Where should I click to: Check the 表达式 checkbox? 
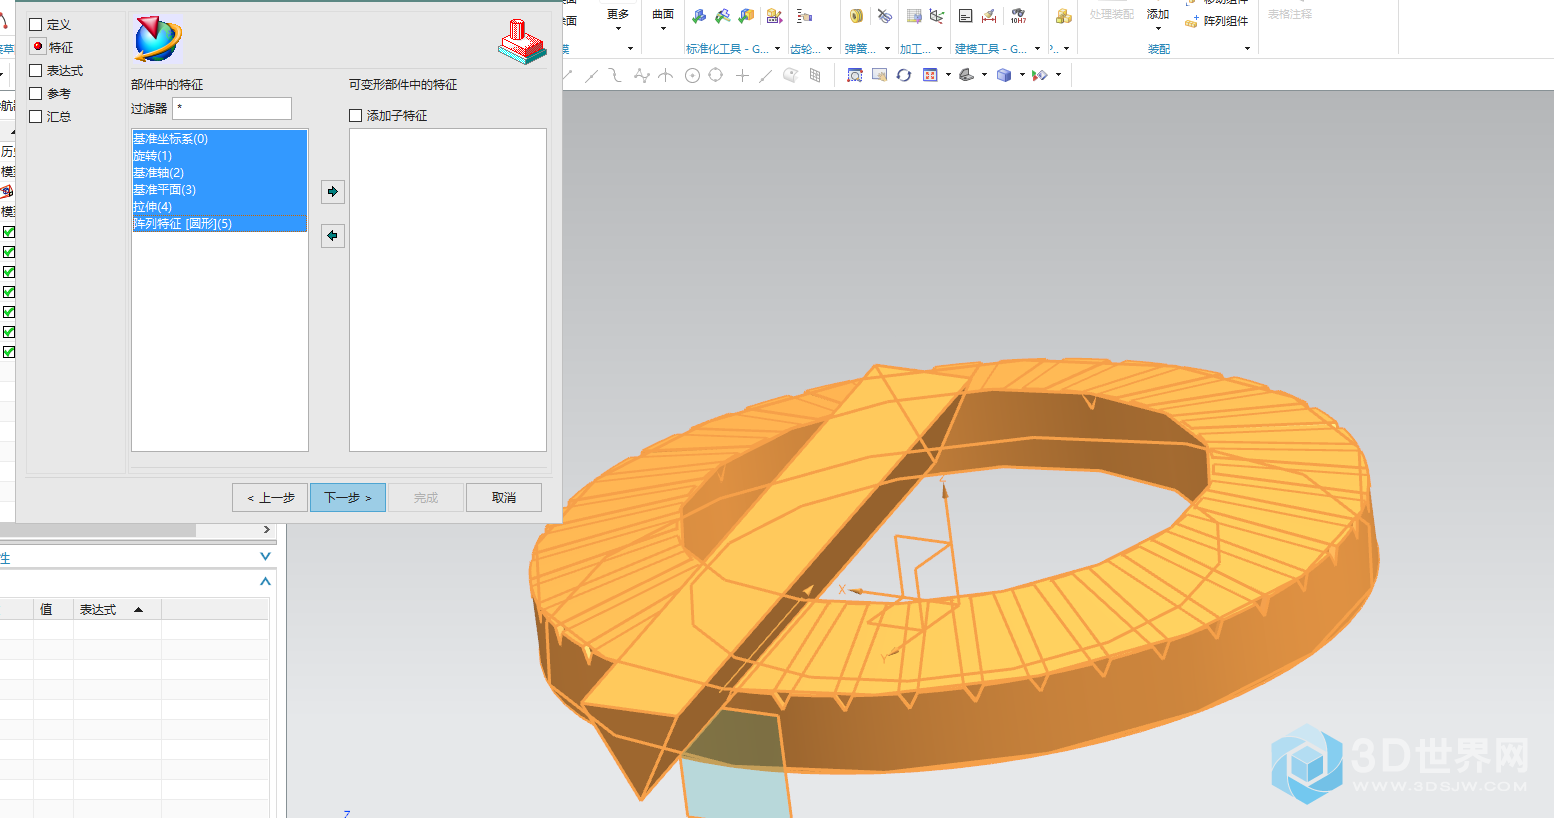coord(36,70)
